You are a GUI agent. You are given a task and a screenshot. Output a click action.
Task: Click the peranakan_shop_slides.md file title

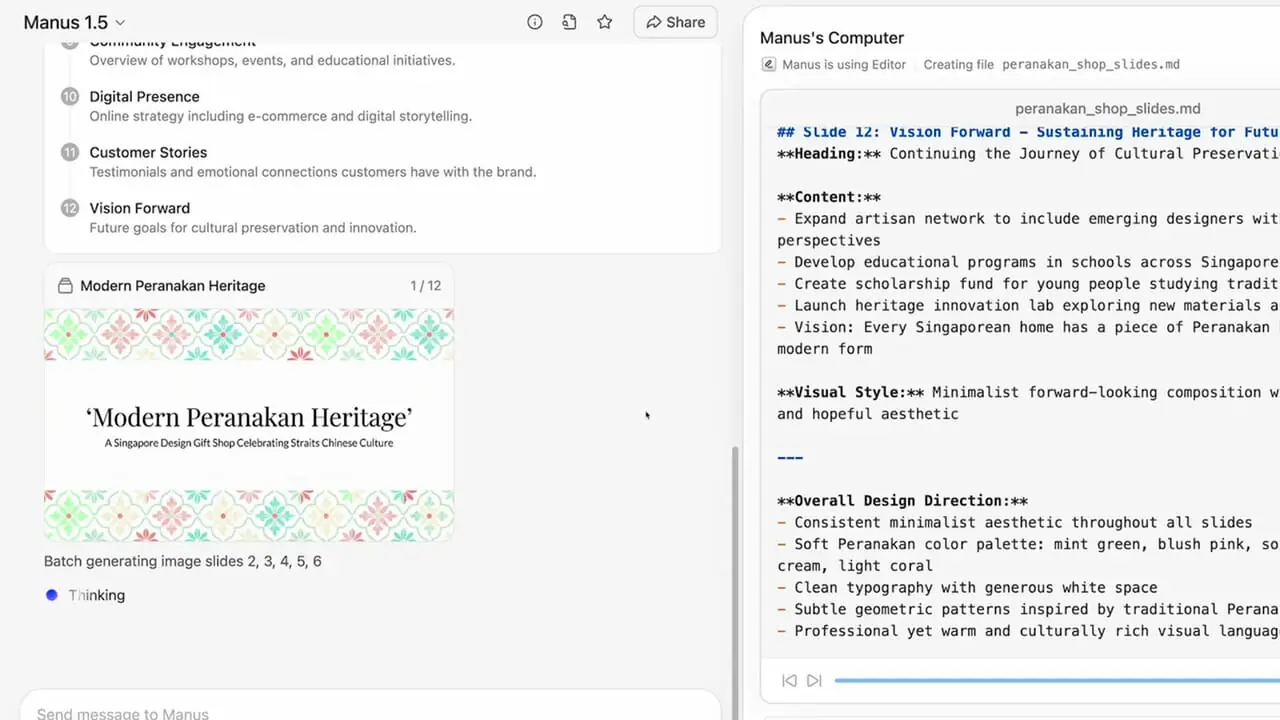coord(1107,108)
